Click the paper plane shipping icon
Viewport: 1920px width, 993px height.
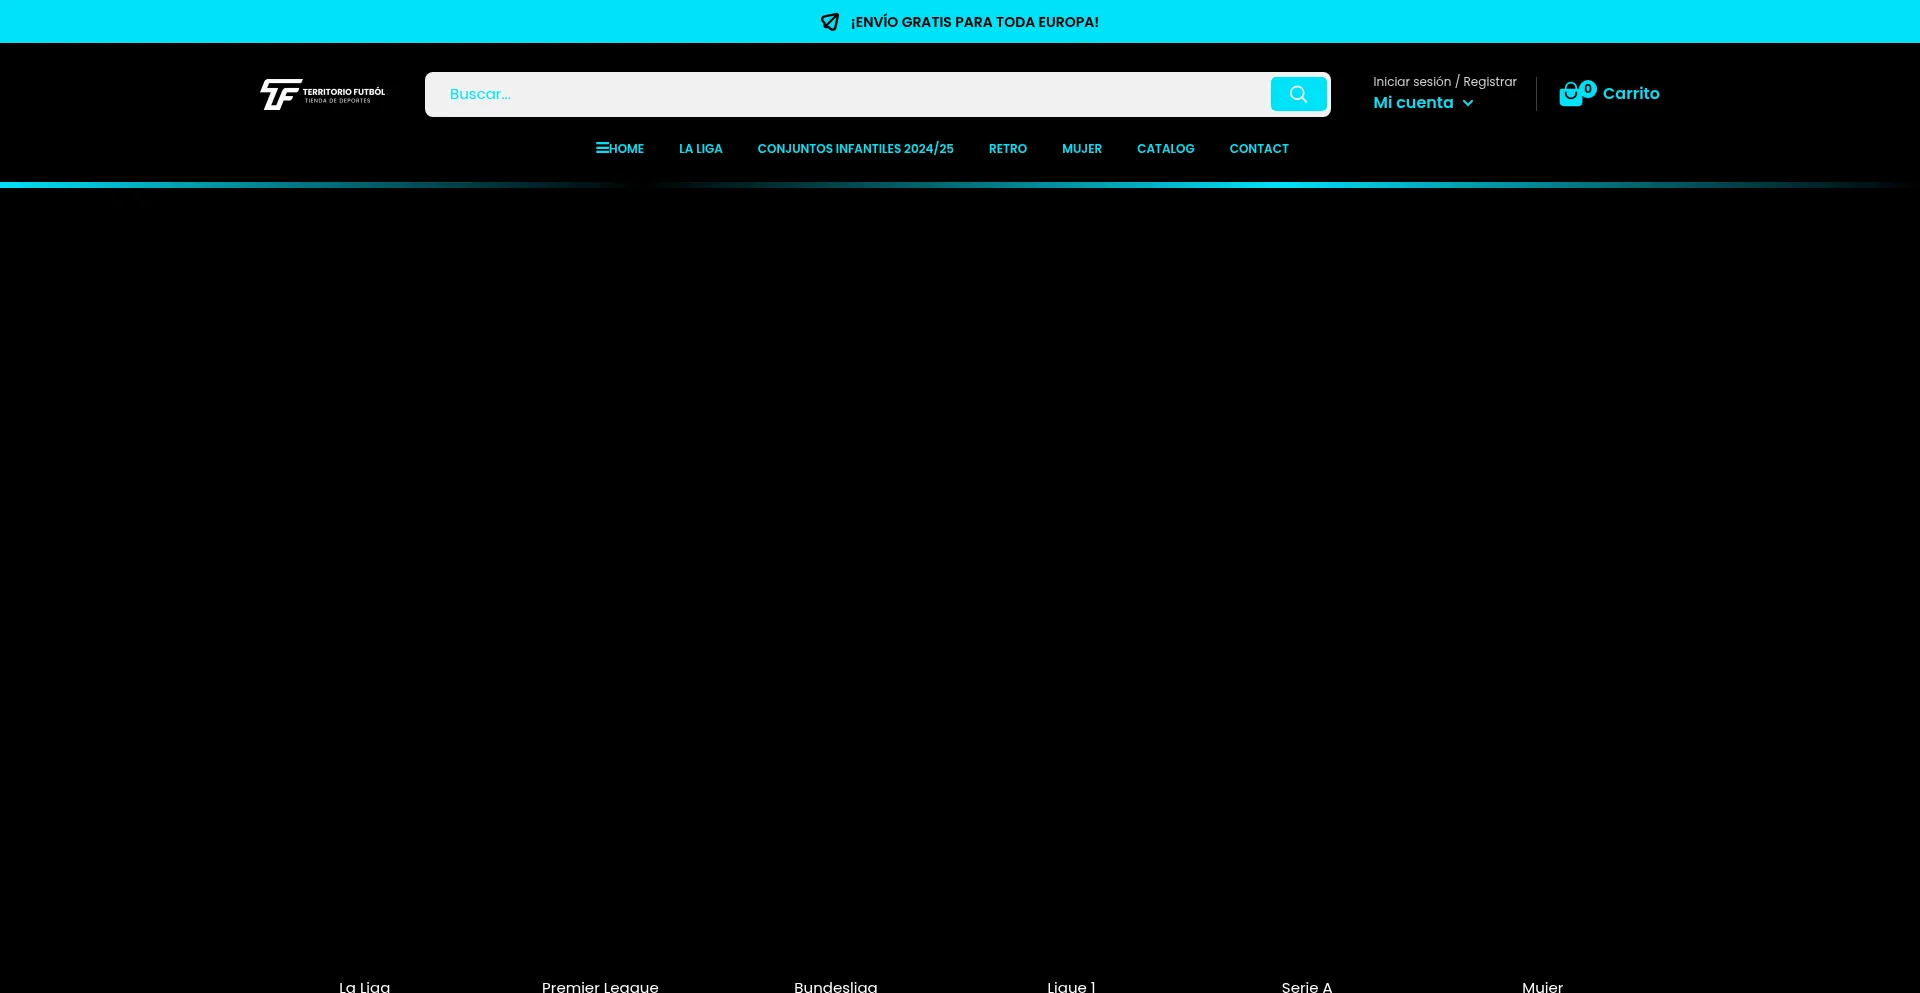click(829, 22)
